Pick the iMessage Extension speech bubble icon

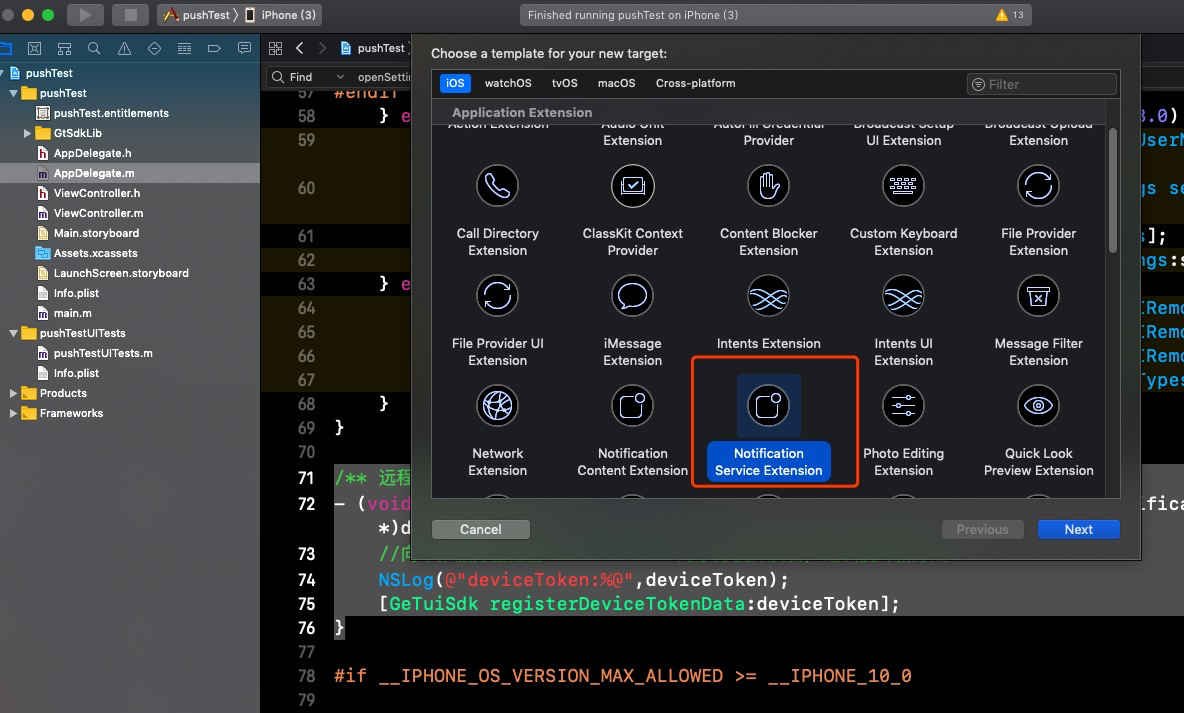click(x=632, y=295)
